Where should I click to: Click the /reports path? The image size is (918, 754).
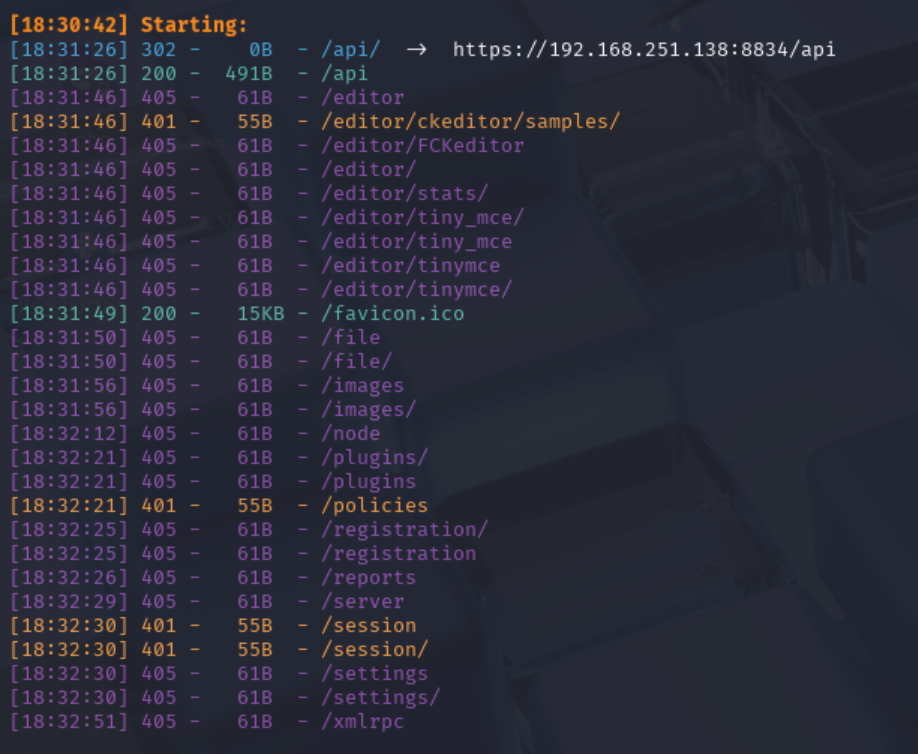[x=369, y=578]
